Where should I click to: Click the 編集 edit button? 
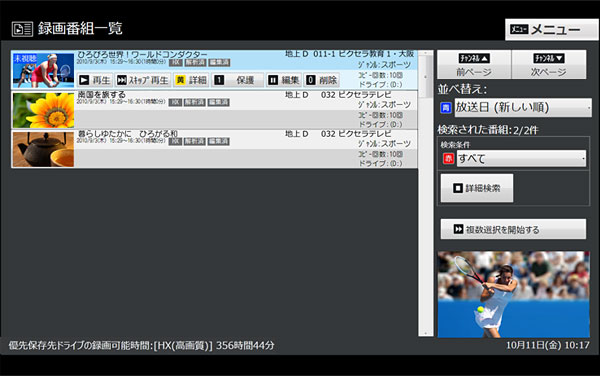284,80
